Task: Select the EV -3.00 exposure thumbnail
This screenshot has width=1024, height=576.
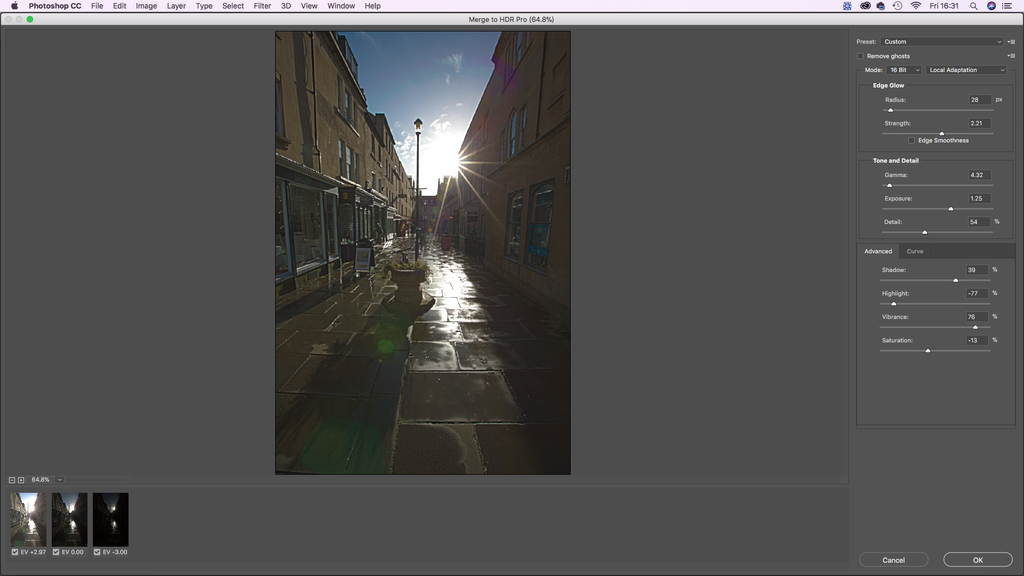Action: (x=110, y=519)
